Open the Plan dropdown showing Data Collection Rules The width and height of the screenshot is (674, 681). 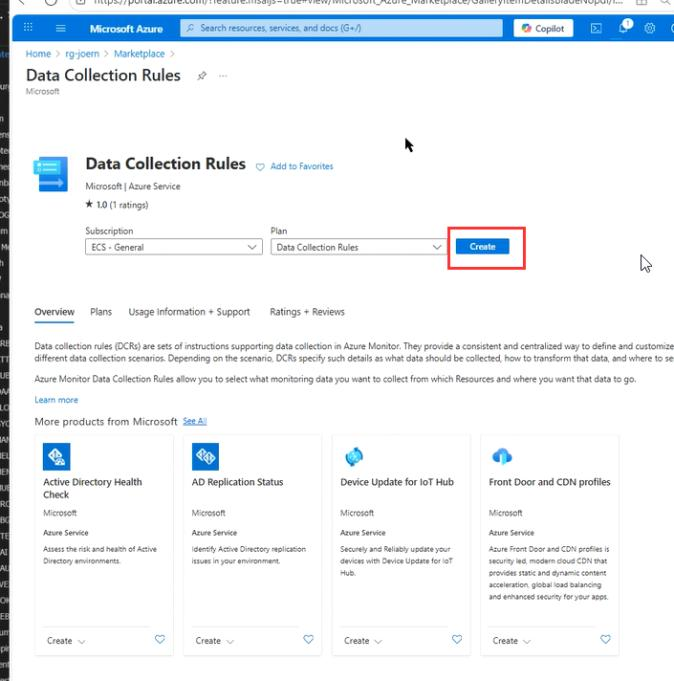[x=359, y=247]
